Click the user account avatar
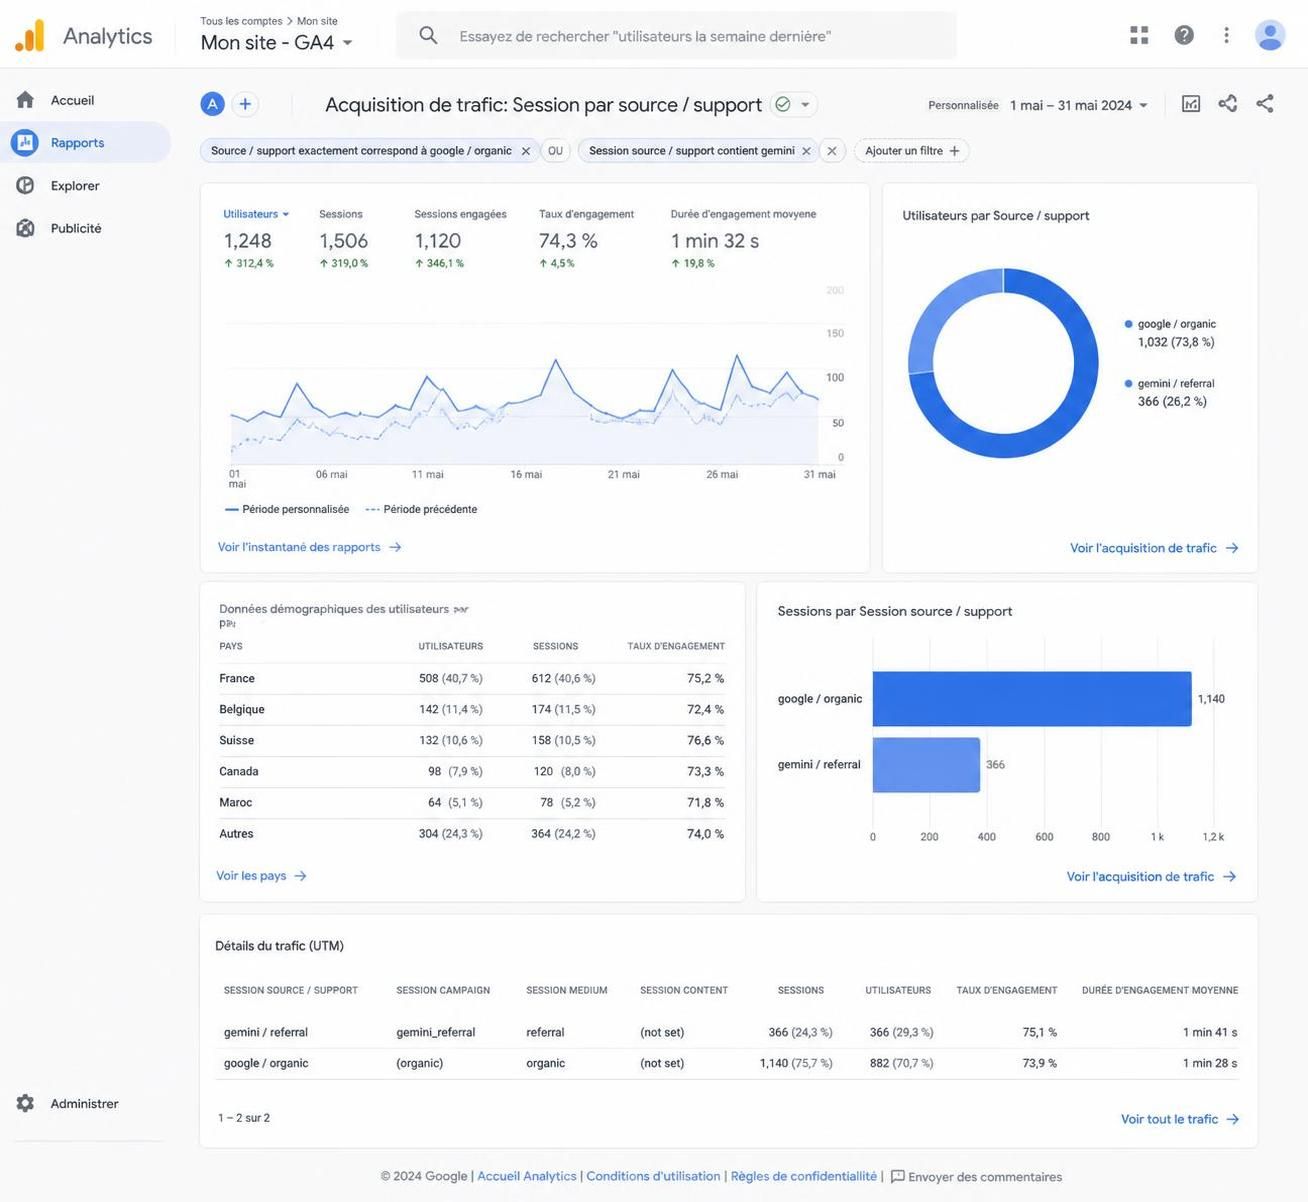The image size is (1308, 1202). pyautogui.click(x=1270, y=35)
